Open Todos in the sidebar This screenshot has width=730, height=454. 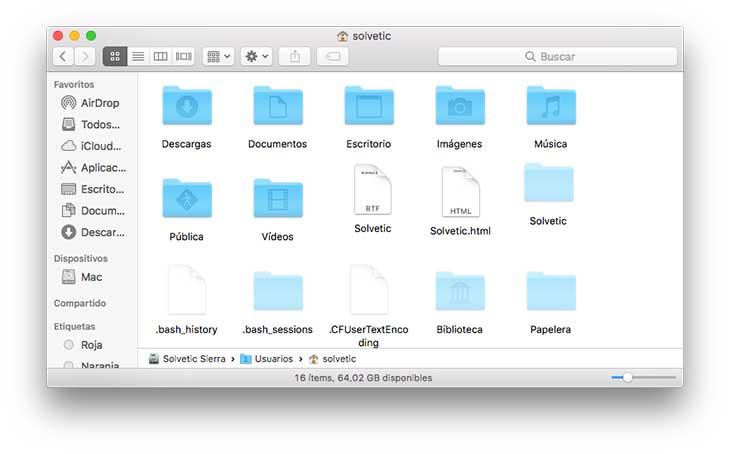[x=92, y=124]
